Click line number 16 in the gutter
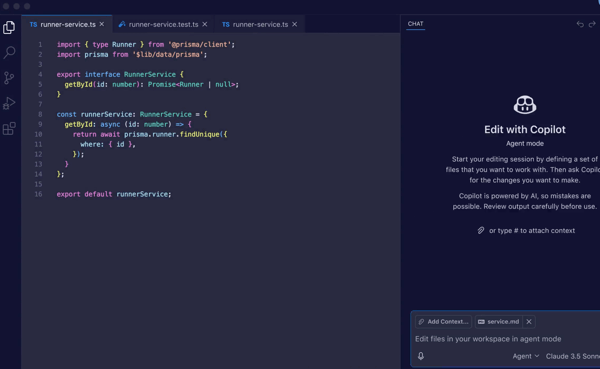The image size is (600, 369). [x=38, y=194]
